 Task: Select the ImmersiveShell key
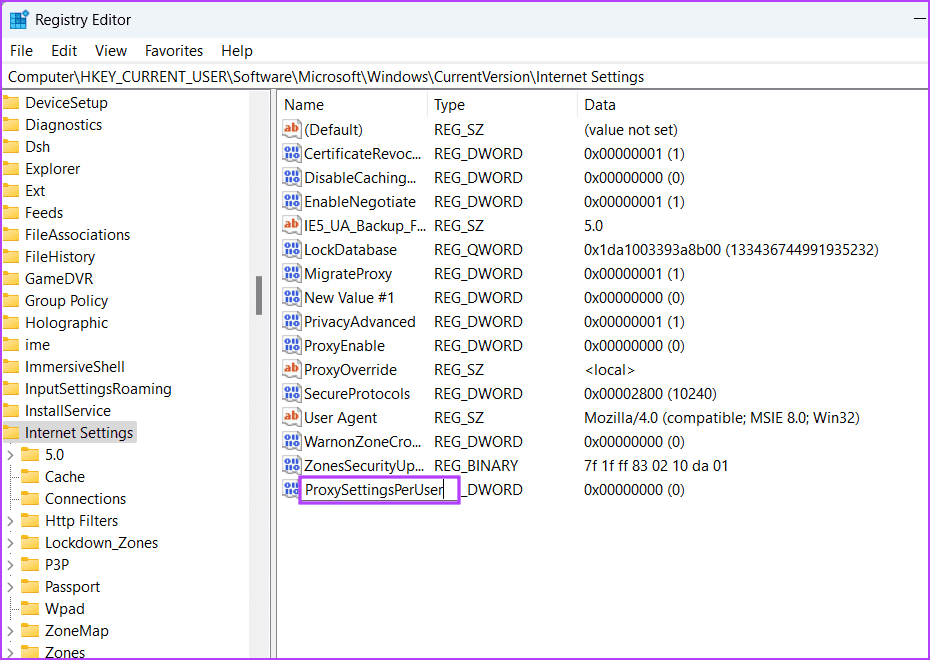75,367
